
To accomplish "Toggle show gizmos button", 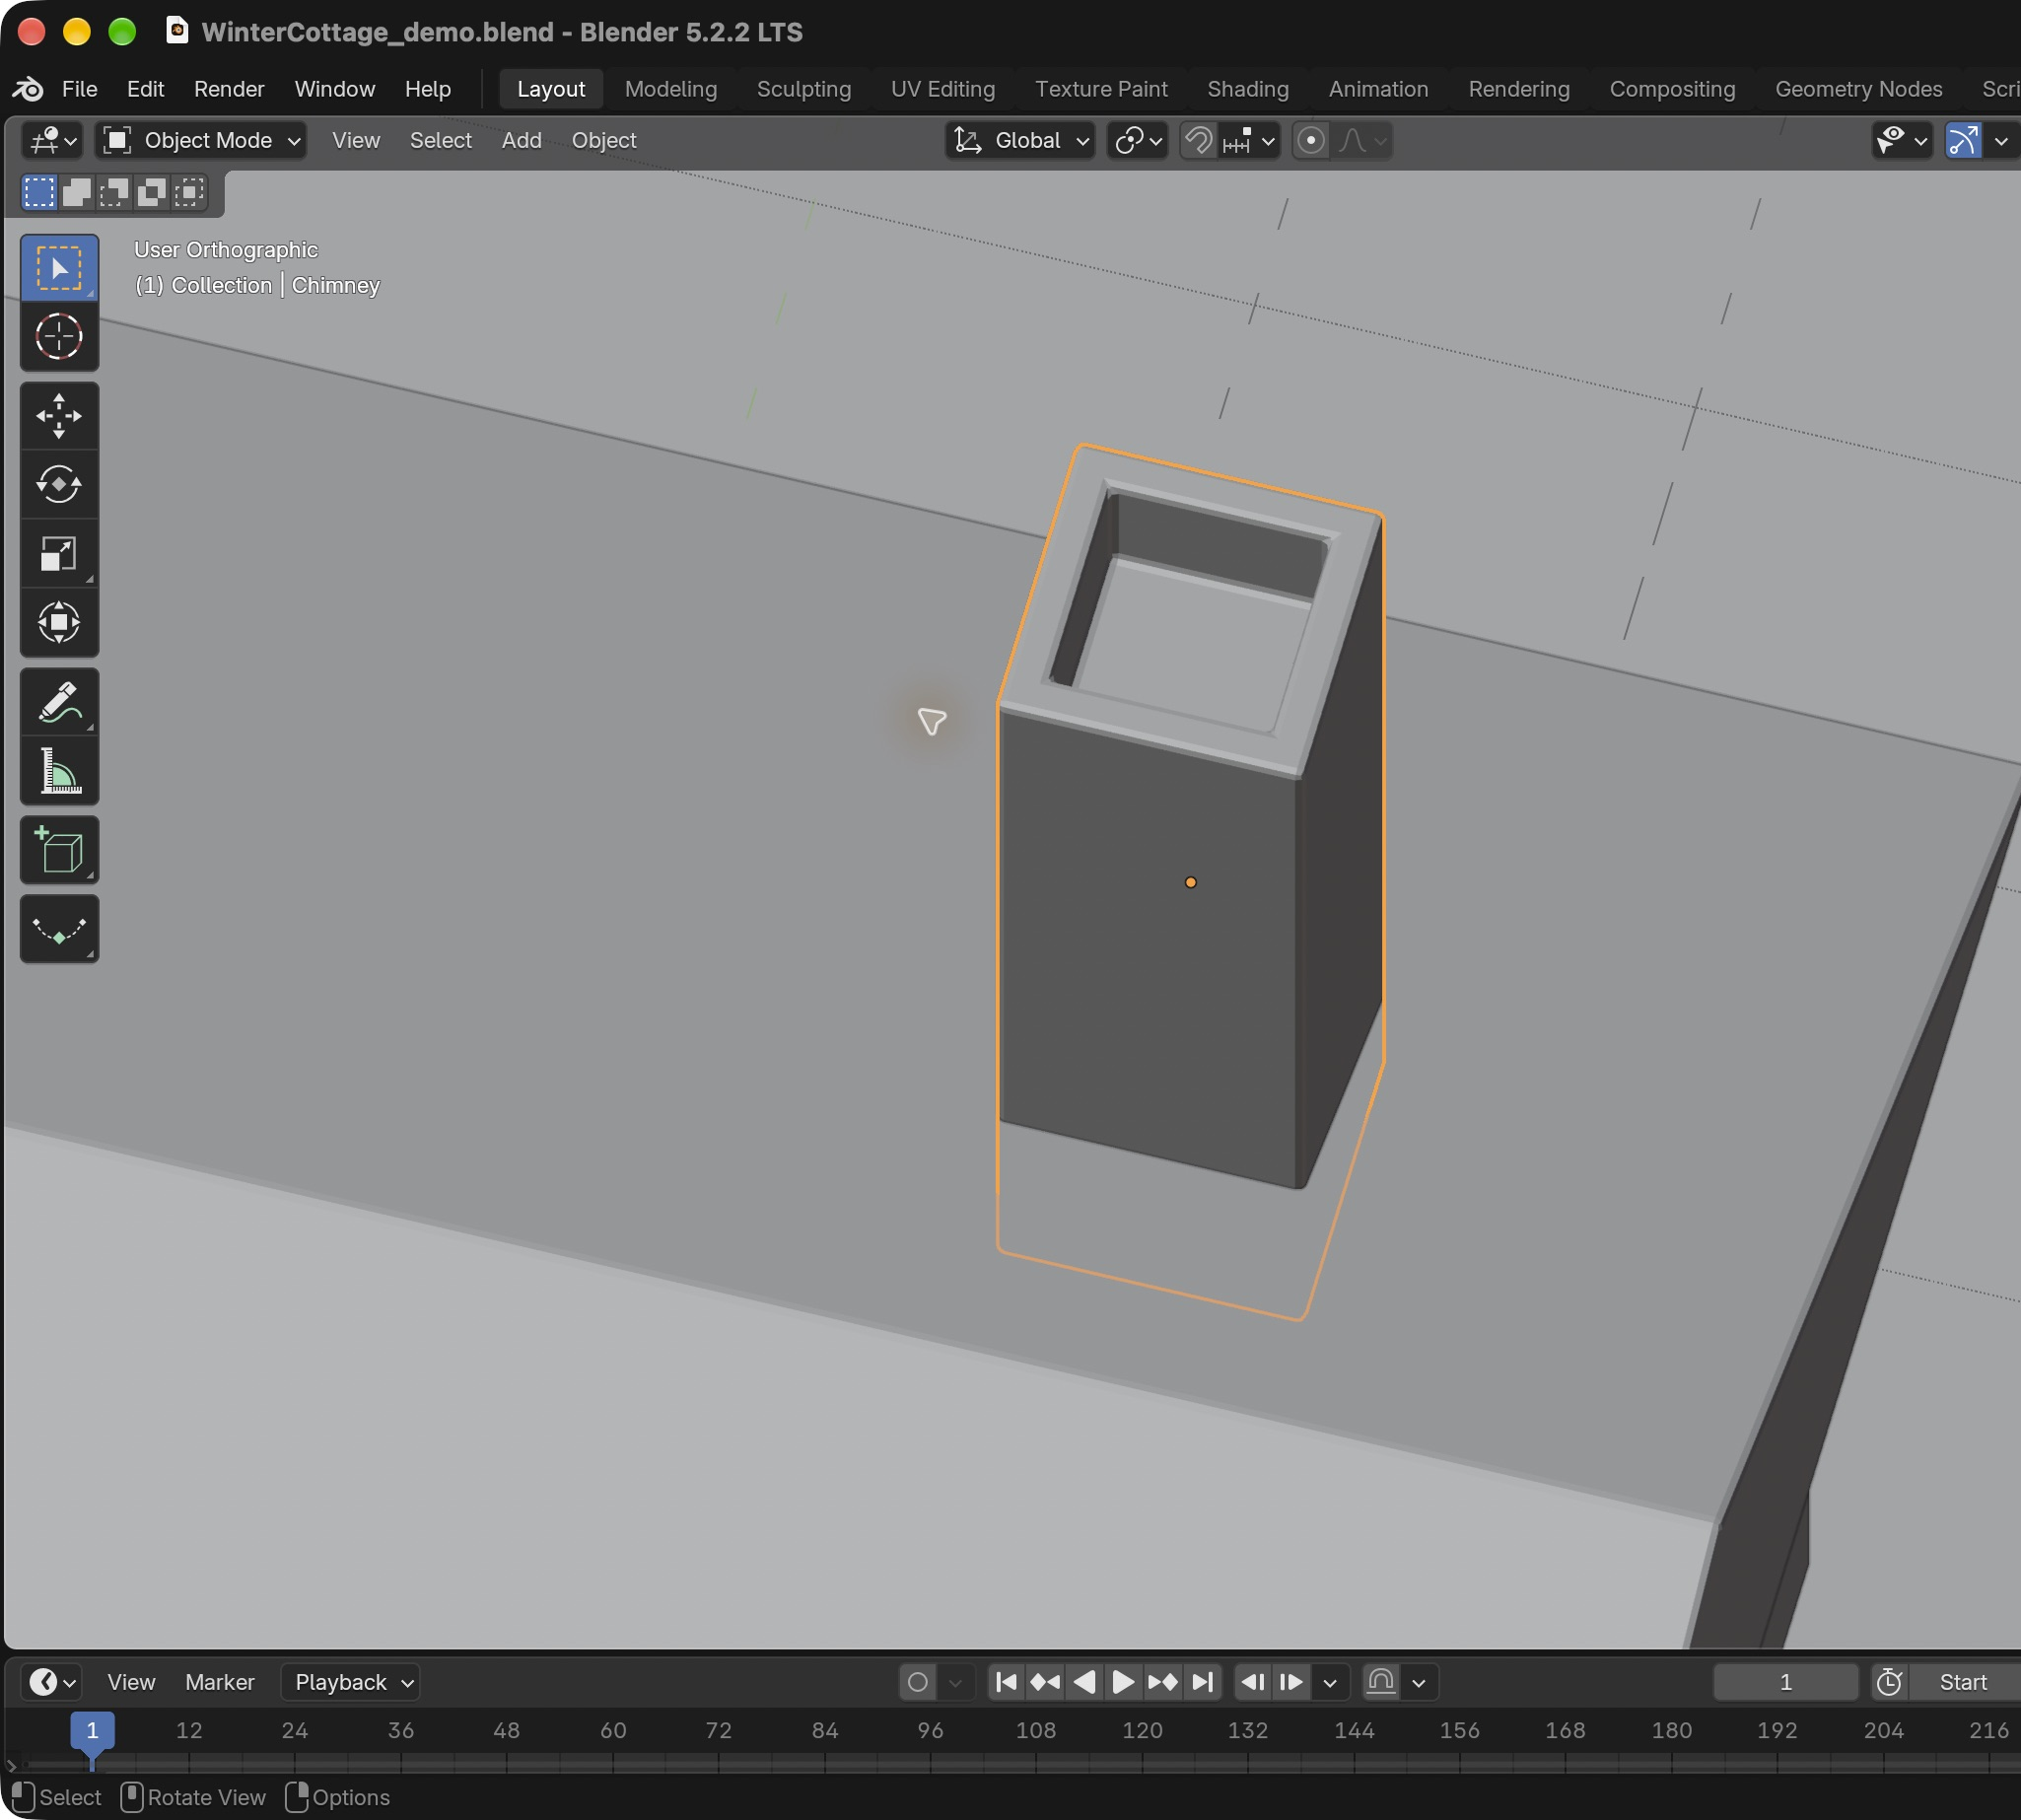I will coord(1963,141).
